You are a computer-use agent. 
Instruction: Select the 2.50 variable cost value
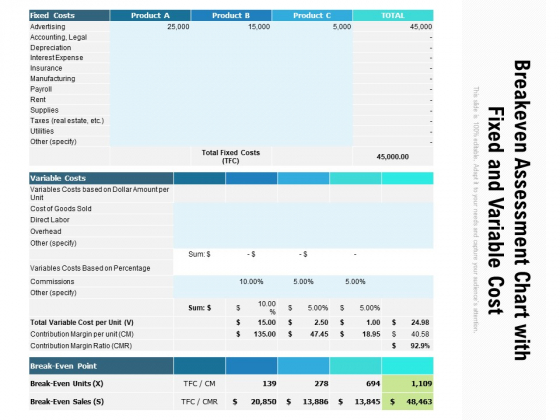point(321,322)
